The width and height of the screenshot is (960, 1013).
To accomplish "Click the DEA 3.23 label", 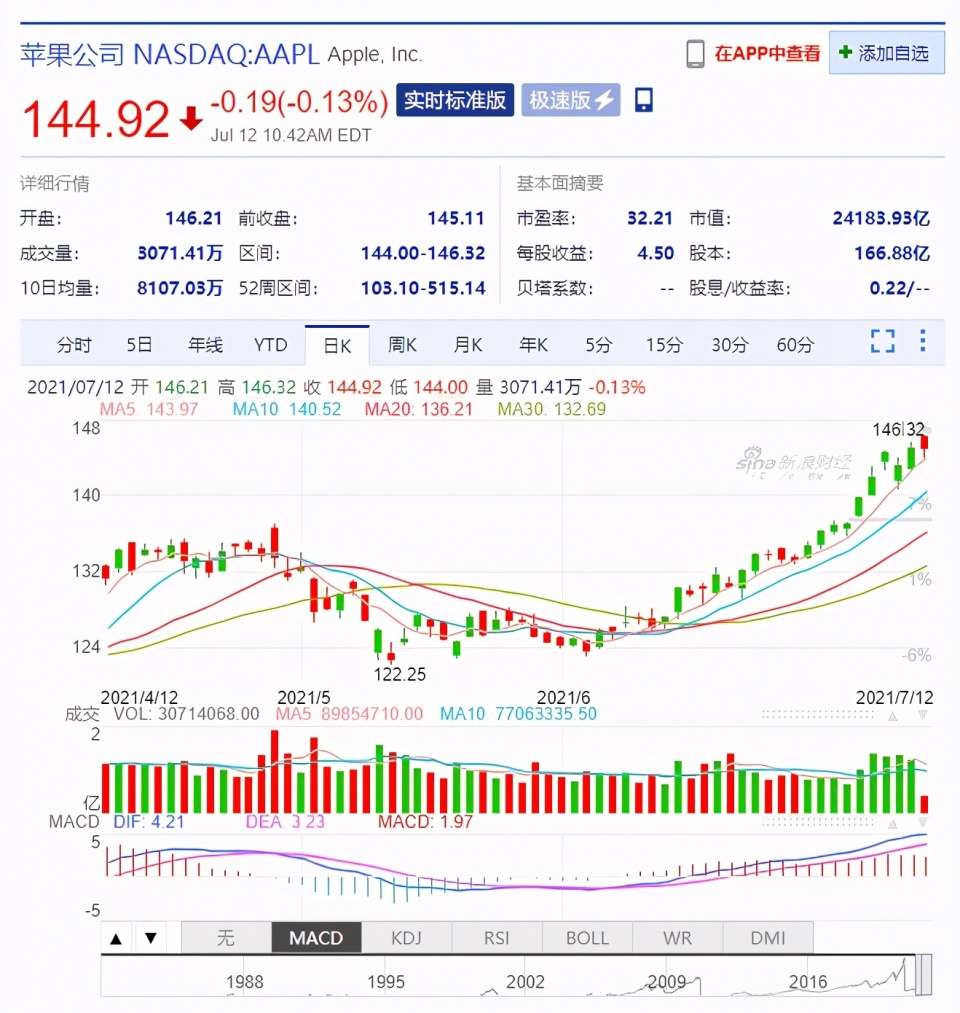I will click(x=285, y=822).
